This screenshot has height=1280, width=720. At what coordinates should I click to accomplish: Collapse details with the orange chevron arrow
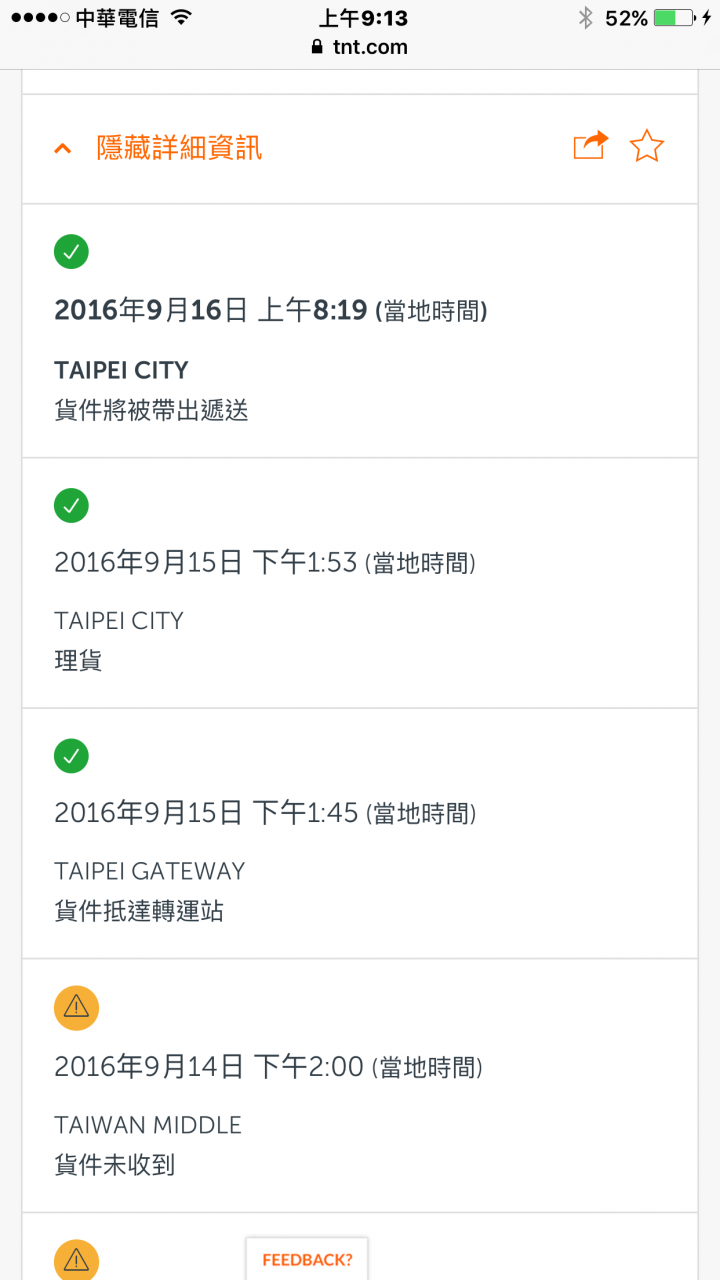[63, 149]
